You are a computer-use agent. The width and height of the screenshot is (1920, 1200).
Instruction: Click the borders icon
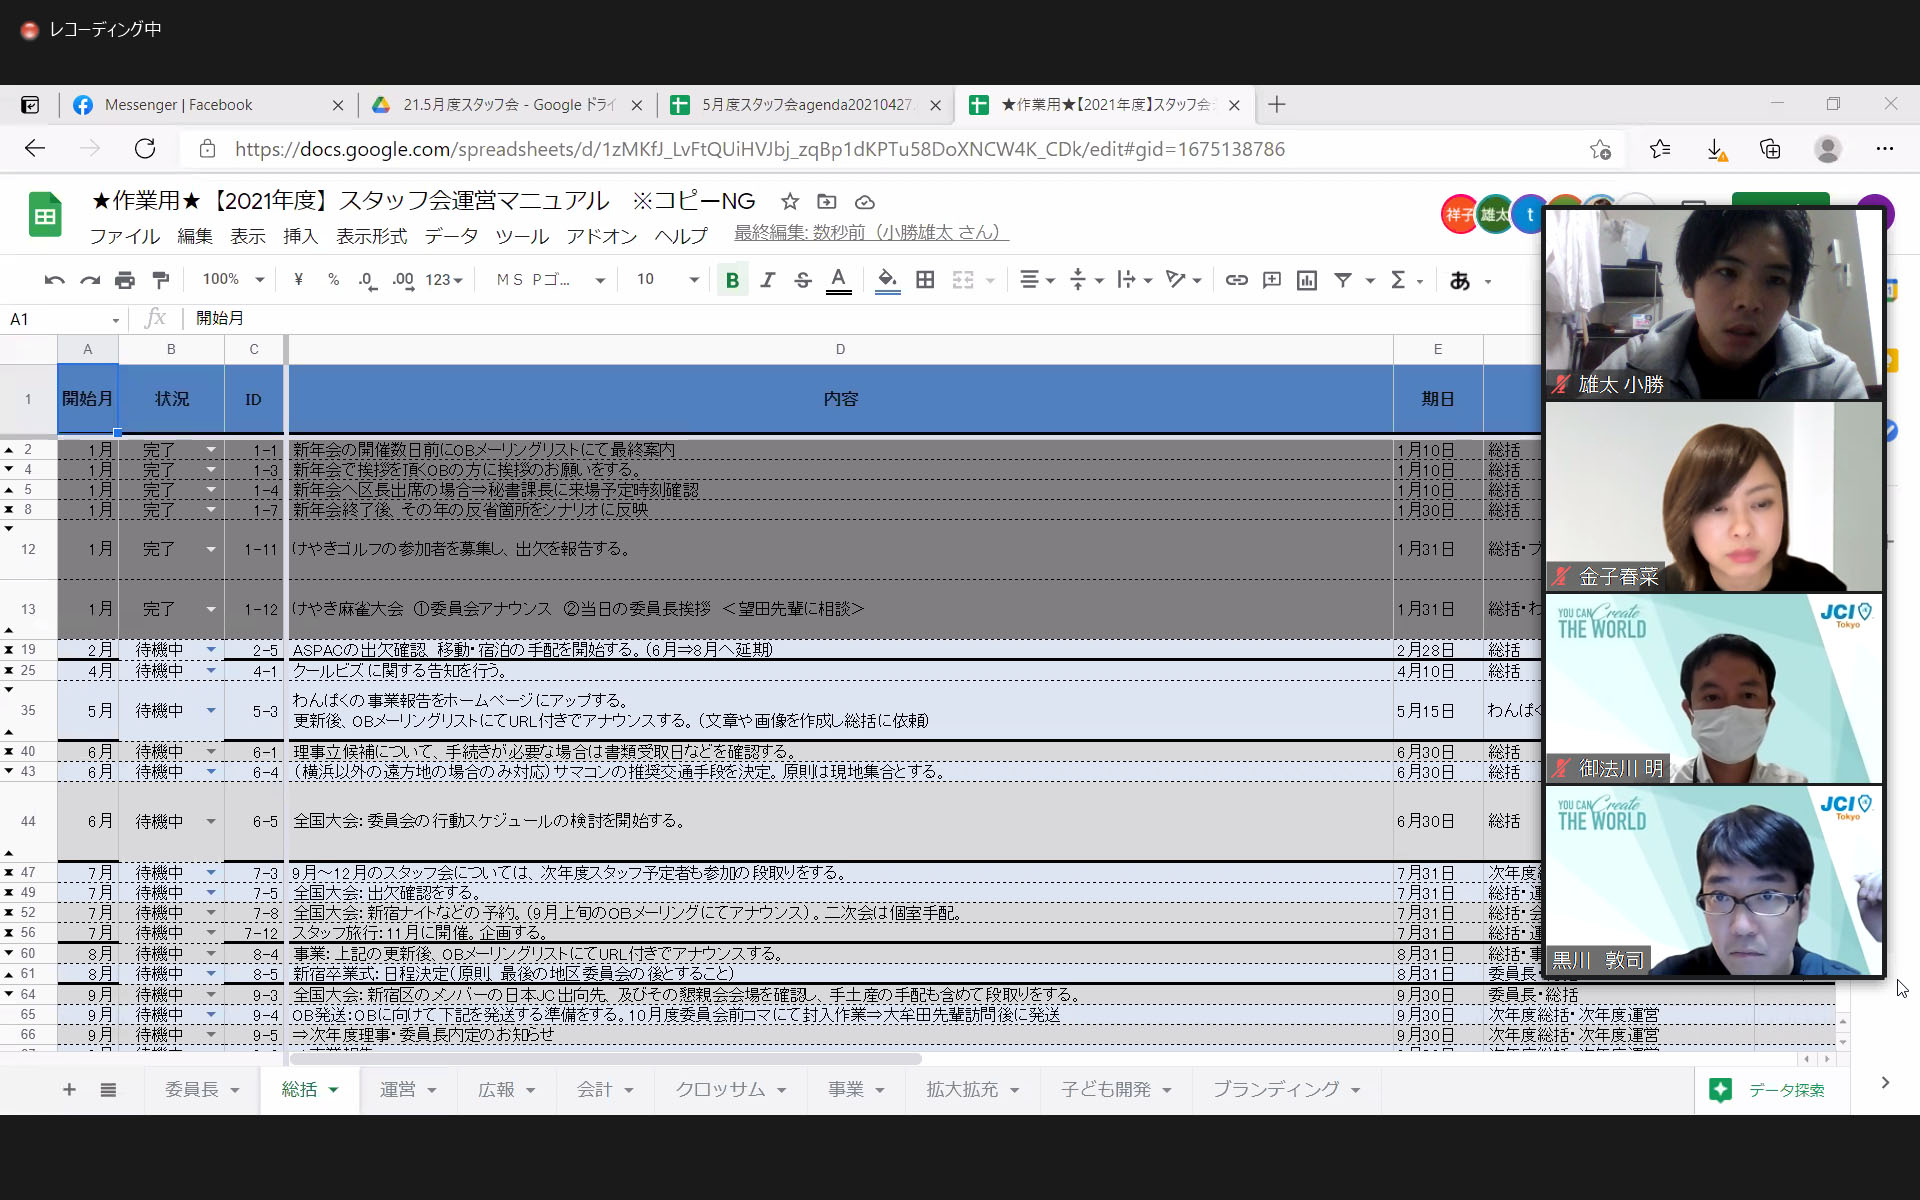(x=925, y=280)
